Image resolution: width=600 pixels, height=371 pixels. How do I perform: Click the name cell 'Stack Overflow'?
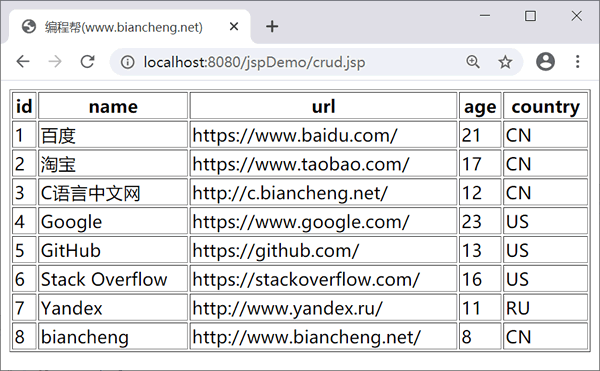[113, 278]
